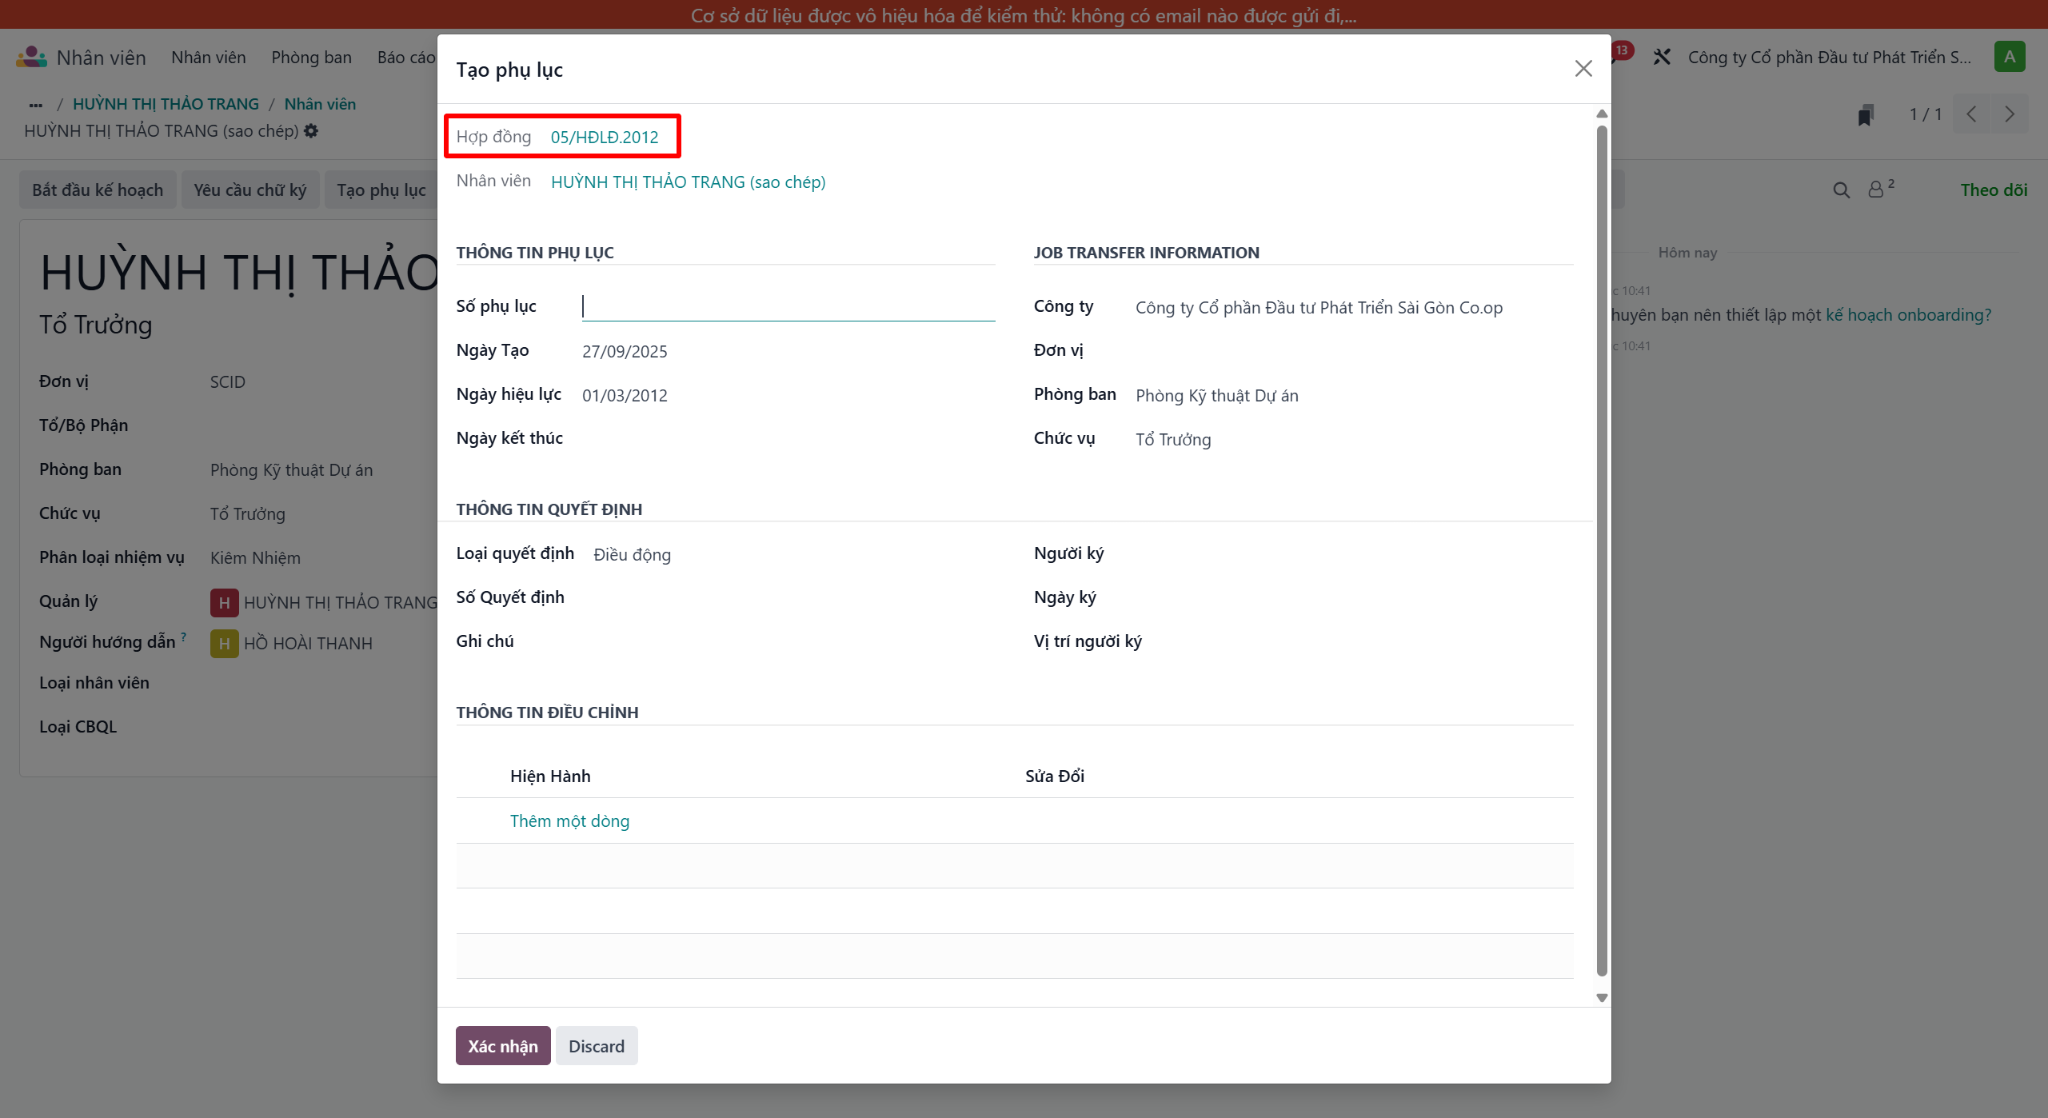Open the Nhân viên app icon

pyautogui.click(x=31, y=57)
